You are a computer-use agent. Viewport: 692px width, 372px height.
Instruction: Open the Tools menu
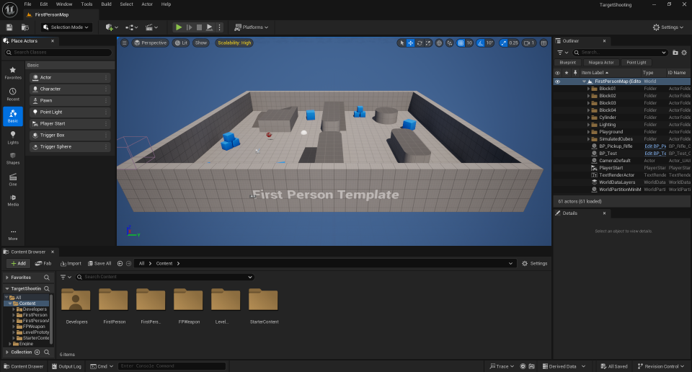(x=86, y=4)
